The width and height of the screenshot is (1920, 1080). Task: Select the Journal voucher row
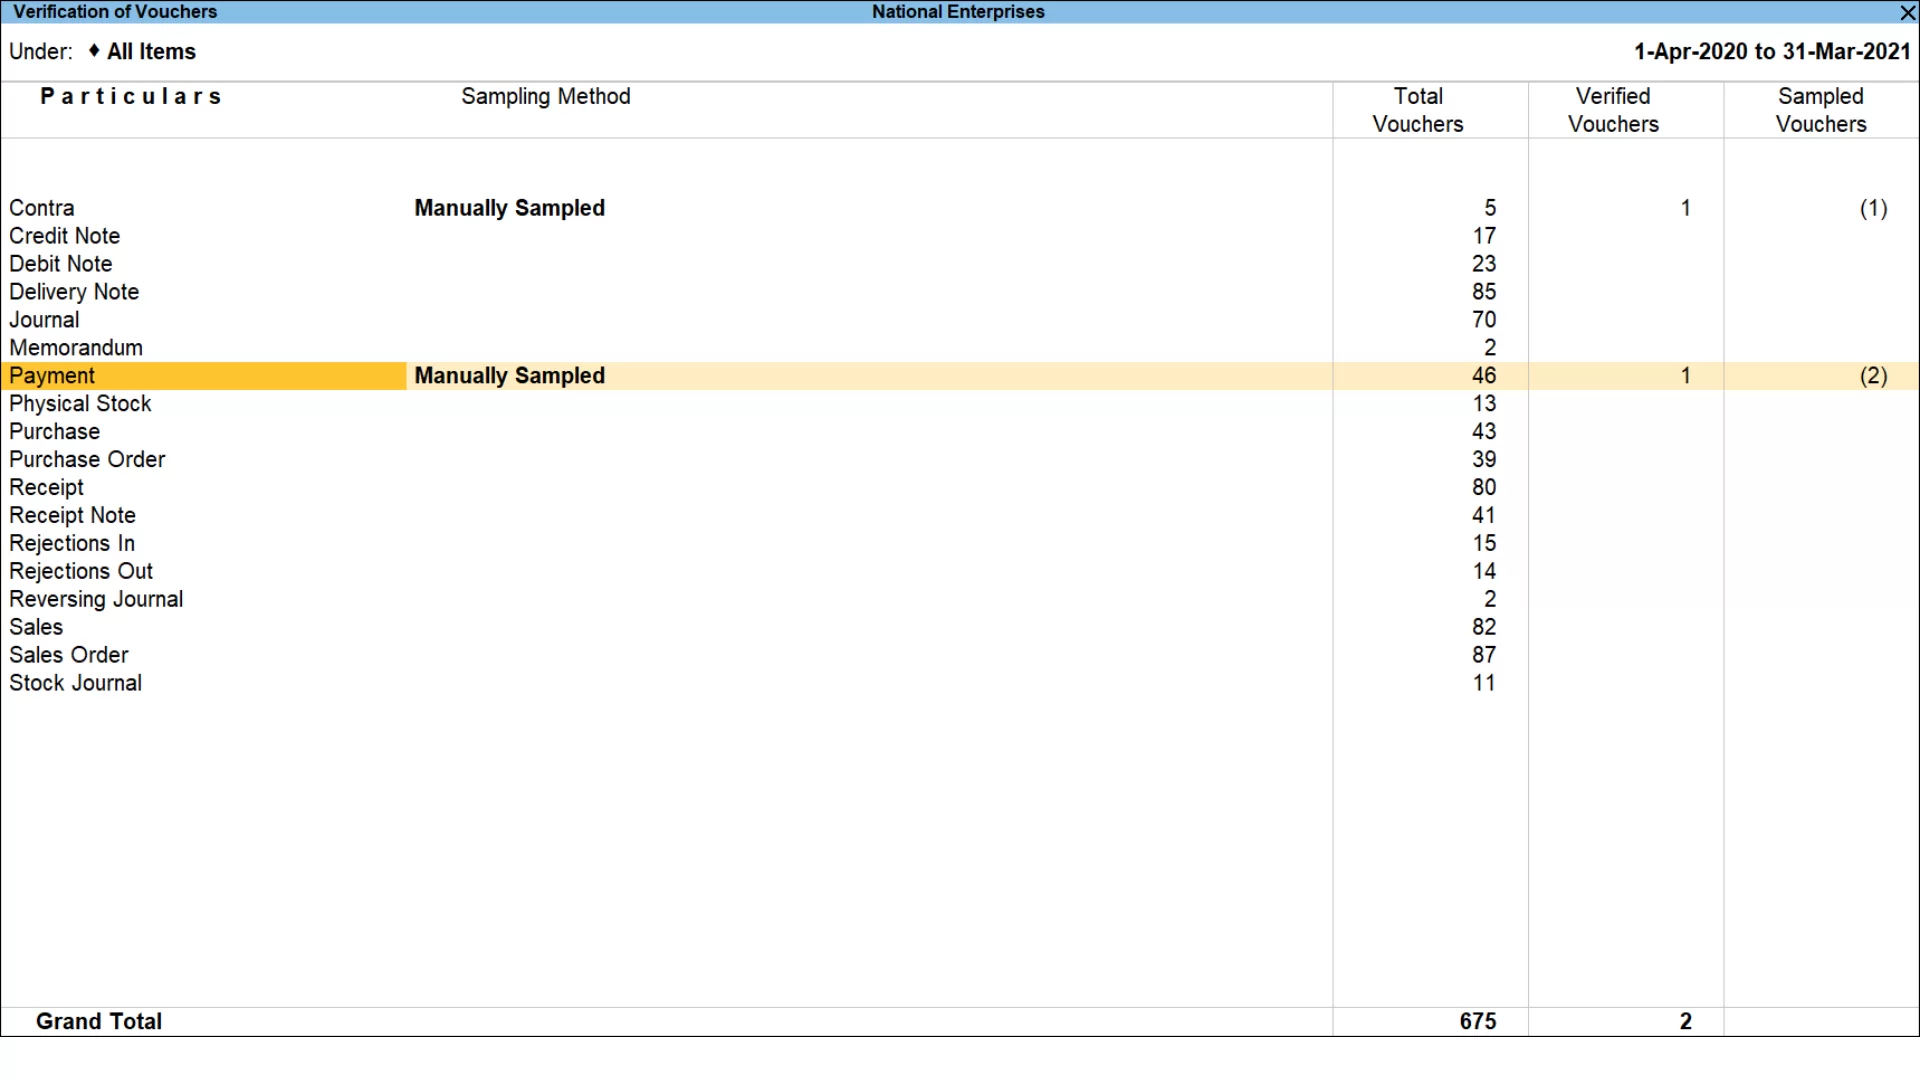(960, 320)
